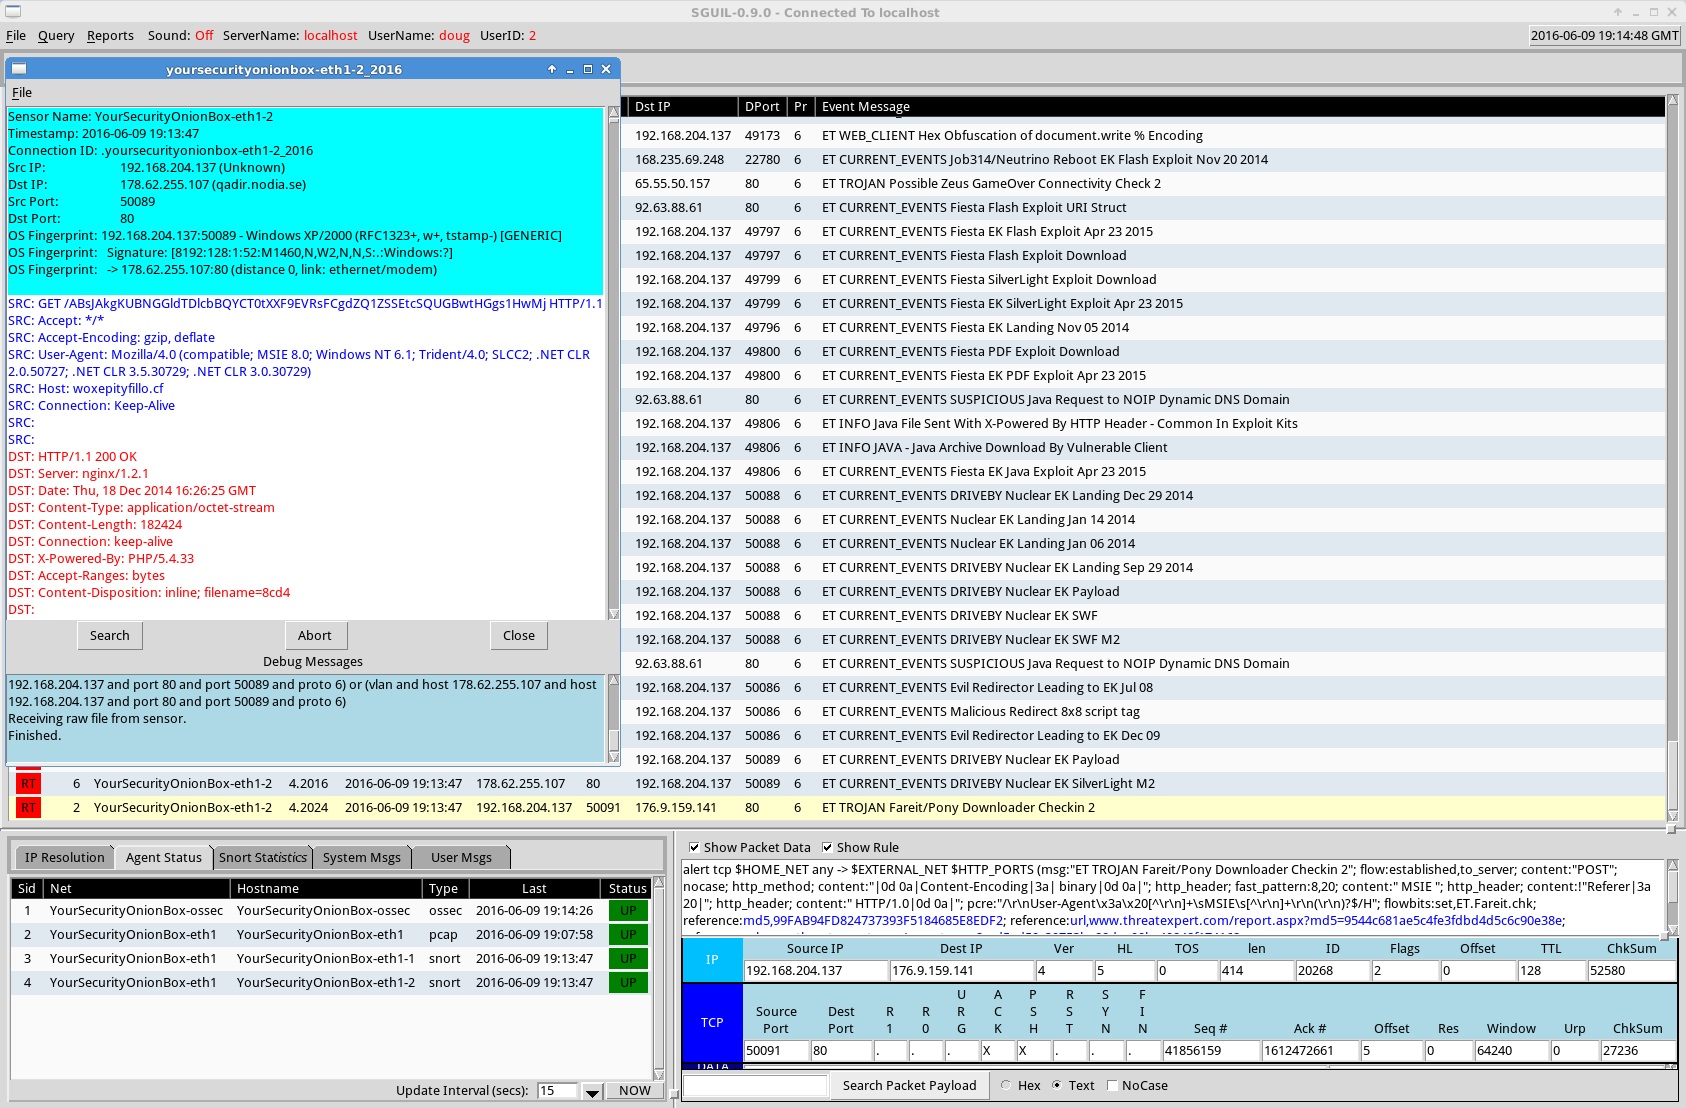Viewport: 1686px width, 1108px height.
Task: Open the Reports menu
Action: (x=110, y=35)
